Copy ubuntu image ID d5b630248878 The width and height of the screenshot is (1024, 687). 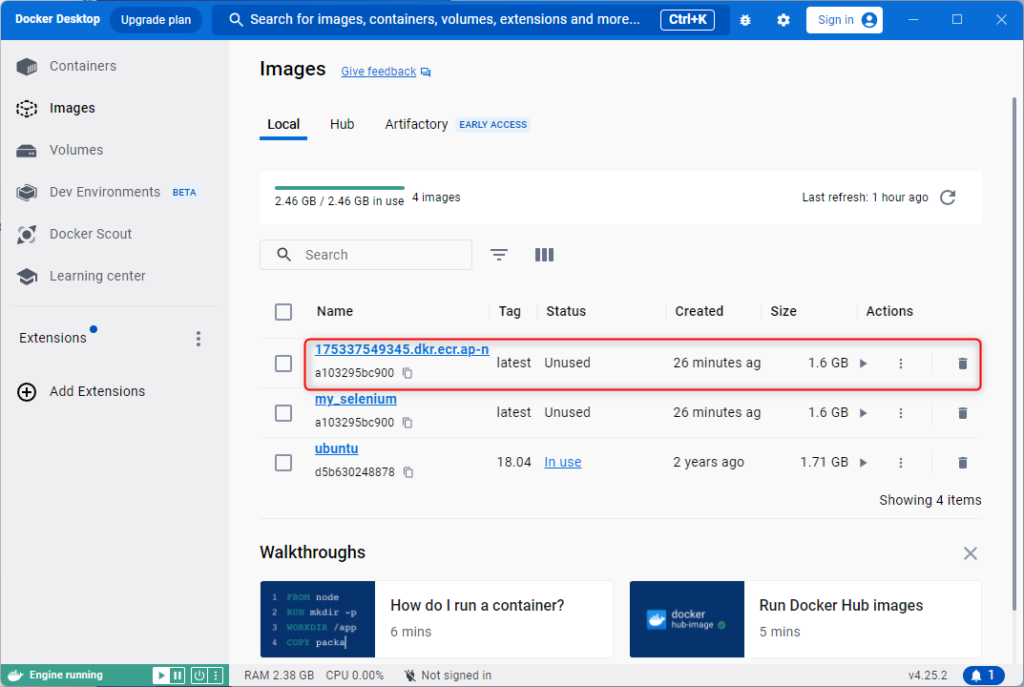pyautogui.click(x=408, y=472)
